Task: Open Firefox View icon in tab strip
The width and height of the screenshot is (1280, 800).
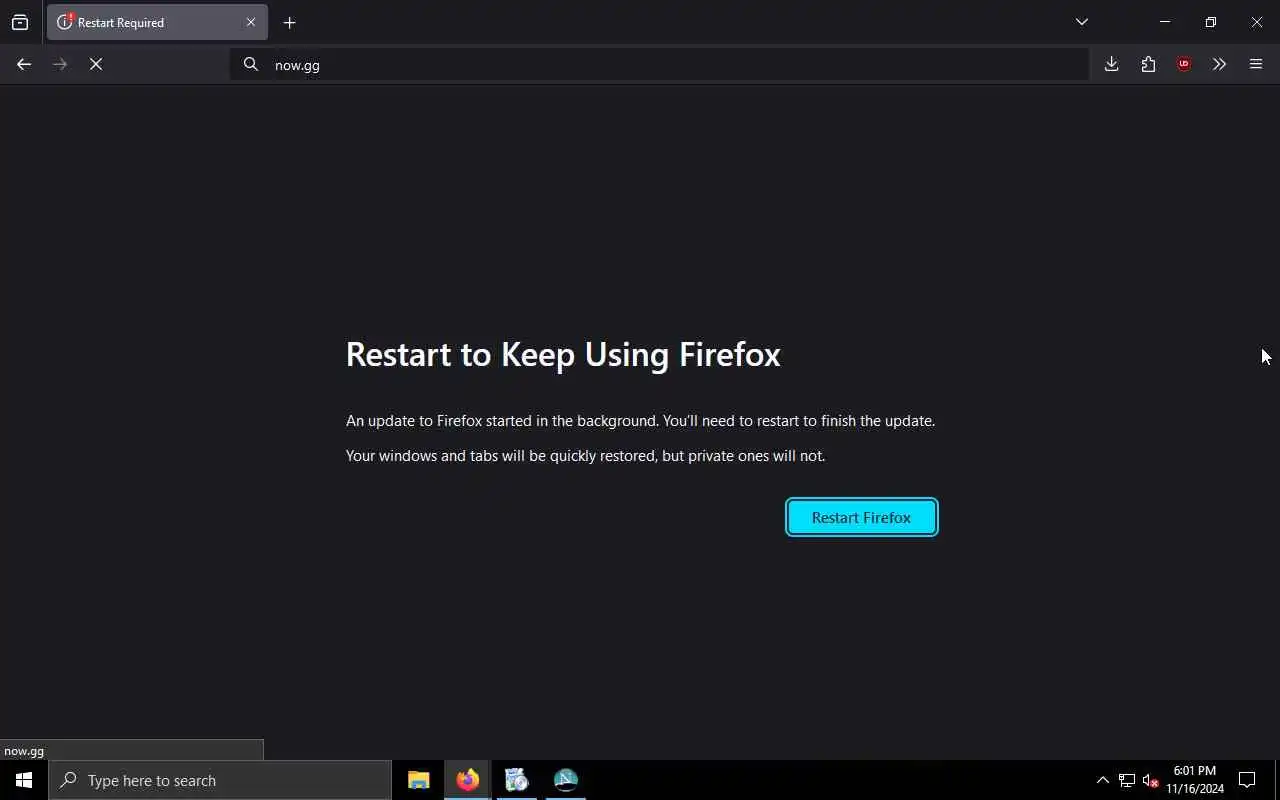Action: [20, 22]
